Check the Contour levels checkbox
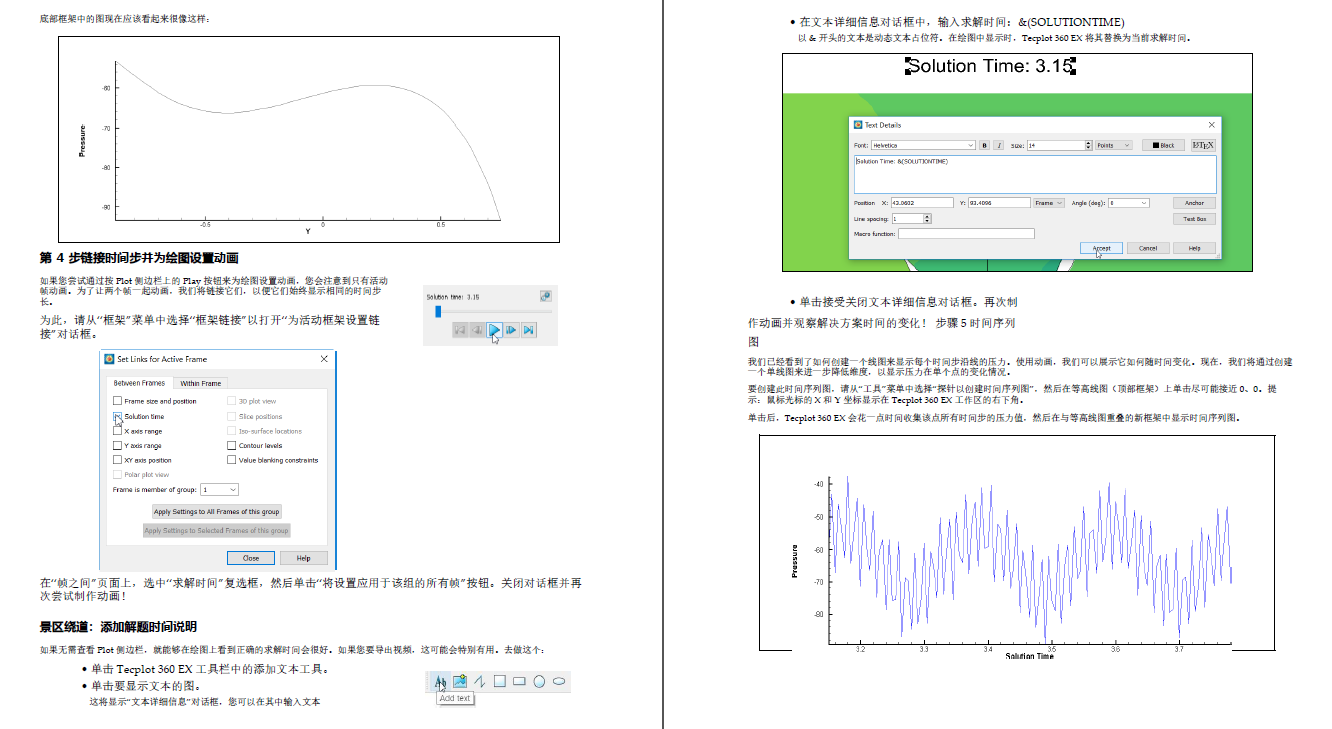This screenshot has width=1332, height=729. [x=231, y=446]
